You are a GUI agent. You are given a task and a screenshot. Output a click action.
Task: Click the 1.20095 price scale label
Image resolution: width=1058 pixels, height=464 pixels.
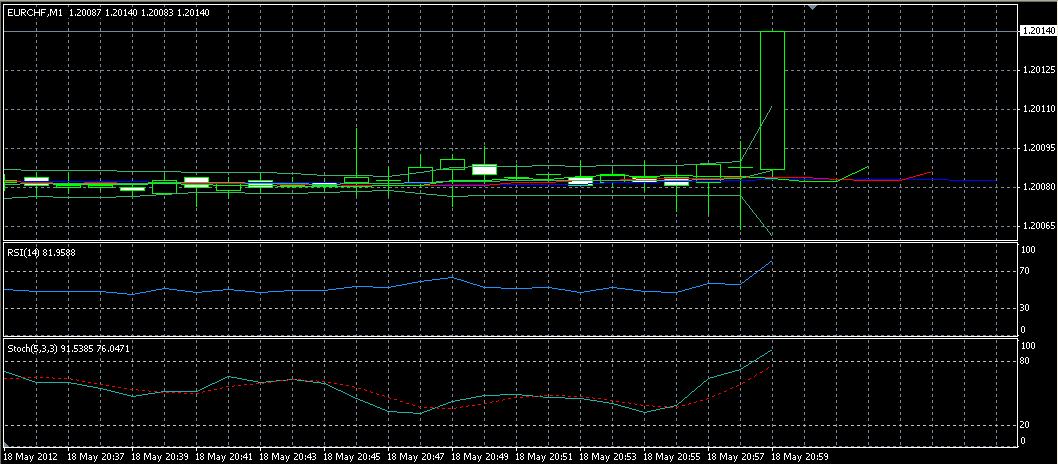tap(1038, 148)
